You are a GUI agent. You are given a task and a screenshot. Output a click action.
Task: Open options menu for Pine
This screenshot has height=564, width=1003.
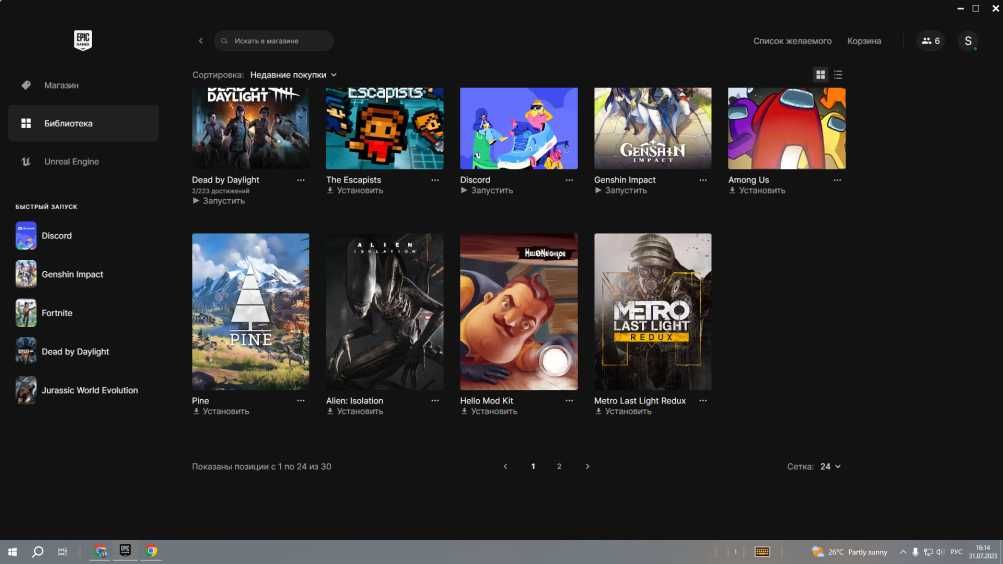click(x=301, y=401)
